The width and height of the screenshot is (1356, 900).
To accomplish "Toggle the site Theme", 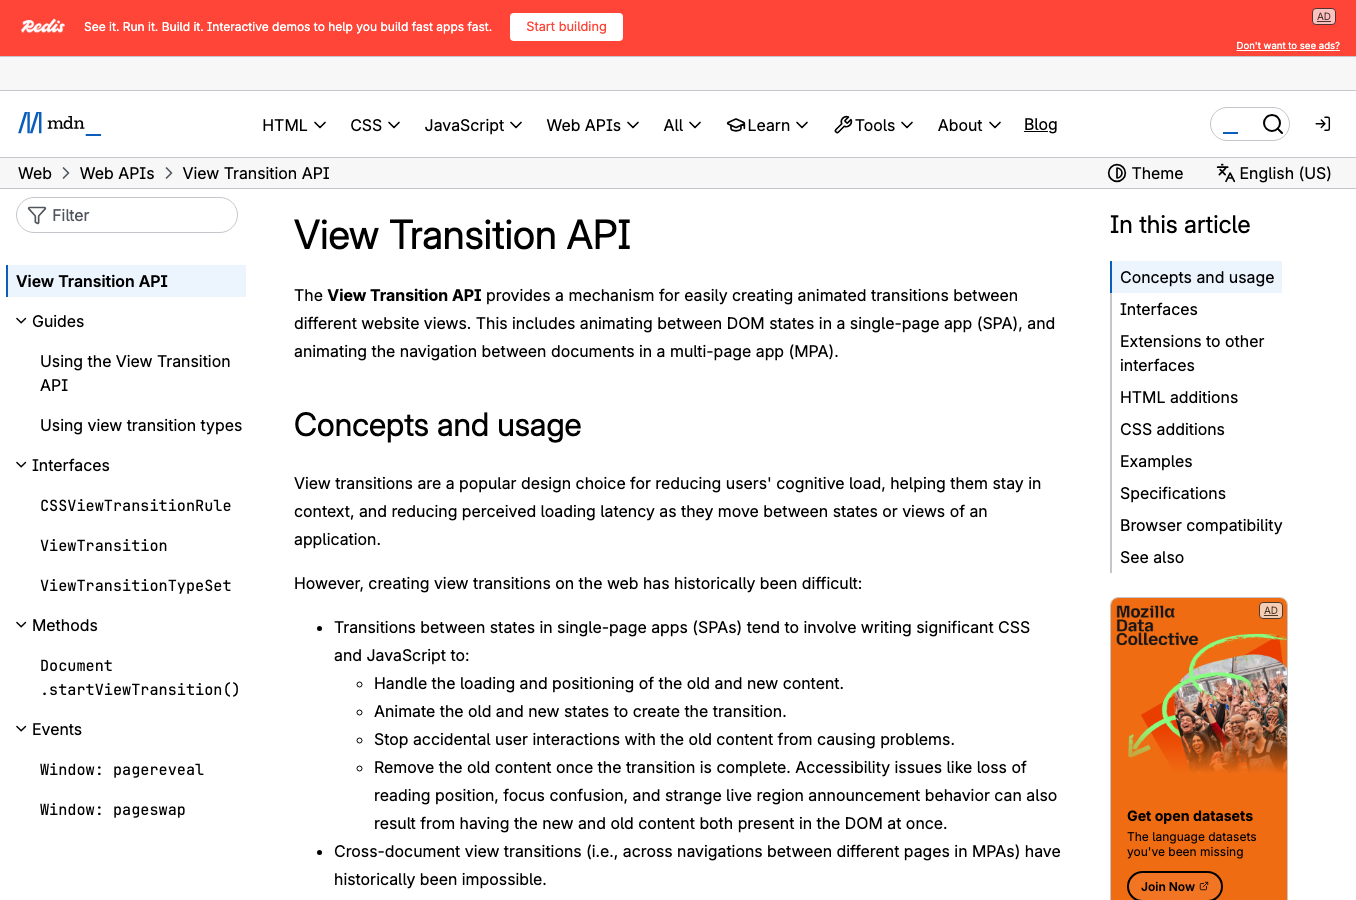I will point(1146,173).
